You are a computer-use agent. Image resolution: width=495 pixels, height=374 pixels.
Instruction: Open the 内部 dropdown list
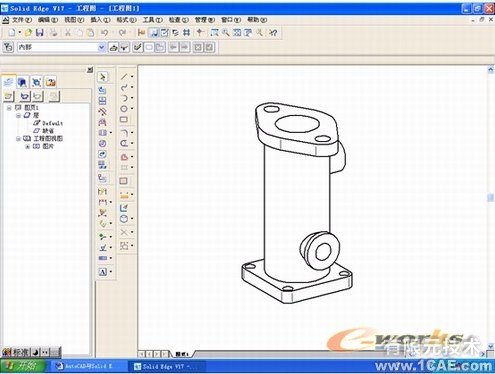[101, 47]
